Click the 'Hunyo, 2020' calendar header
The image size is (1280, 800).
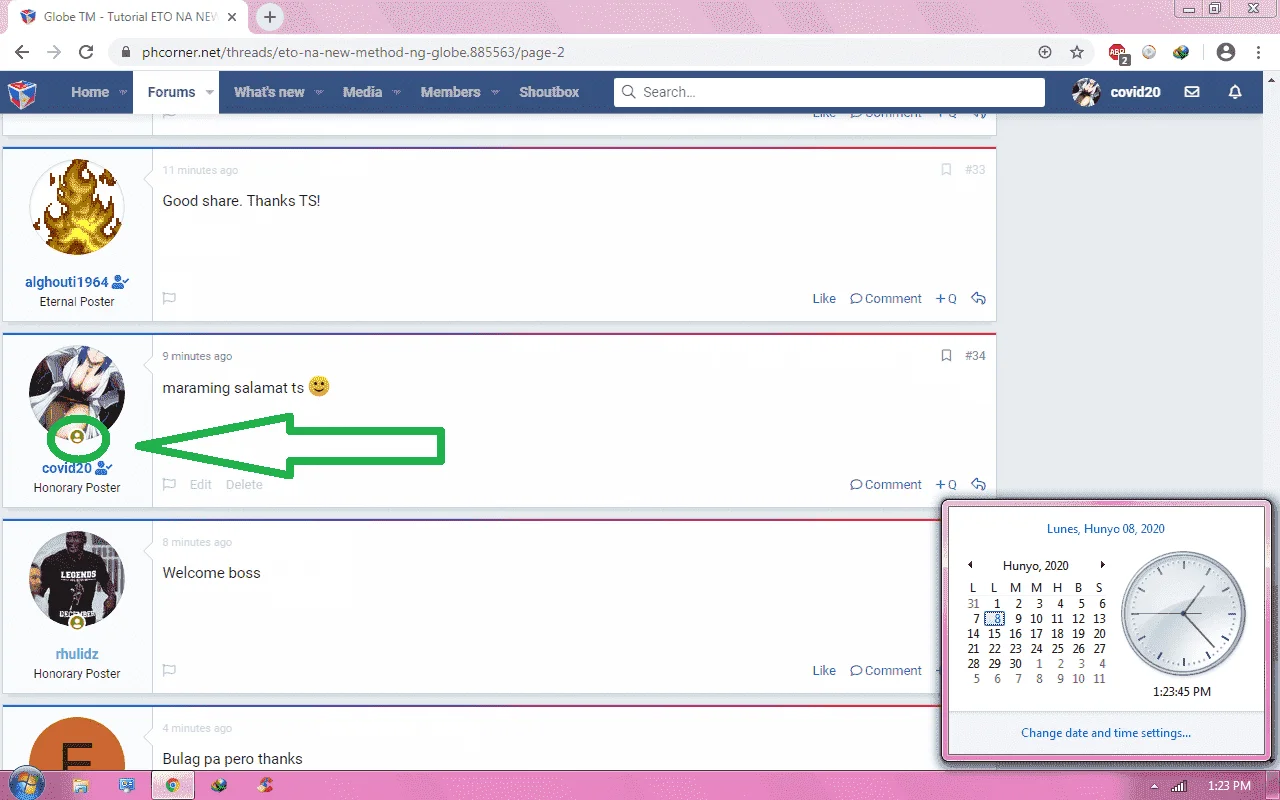coord(1036,565)
